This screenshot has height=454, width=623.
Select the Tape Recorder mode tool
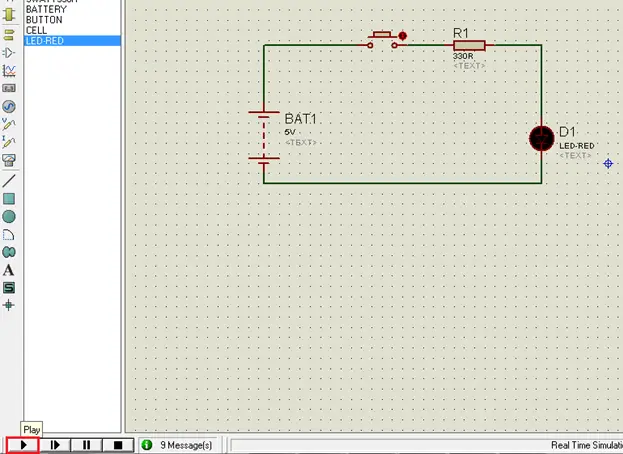(9, 88)
